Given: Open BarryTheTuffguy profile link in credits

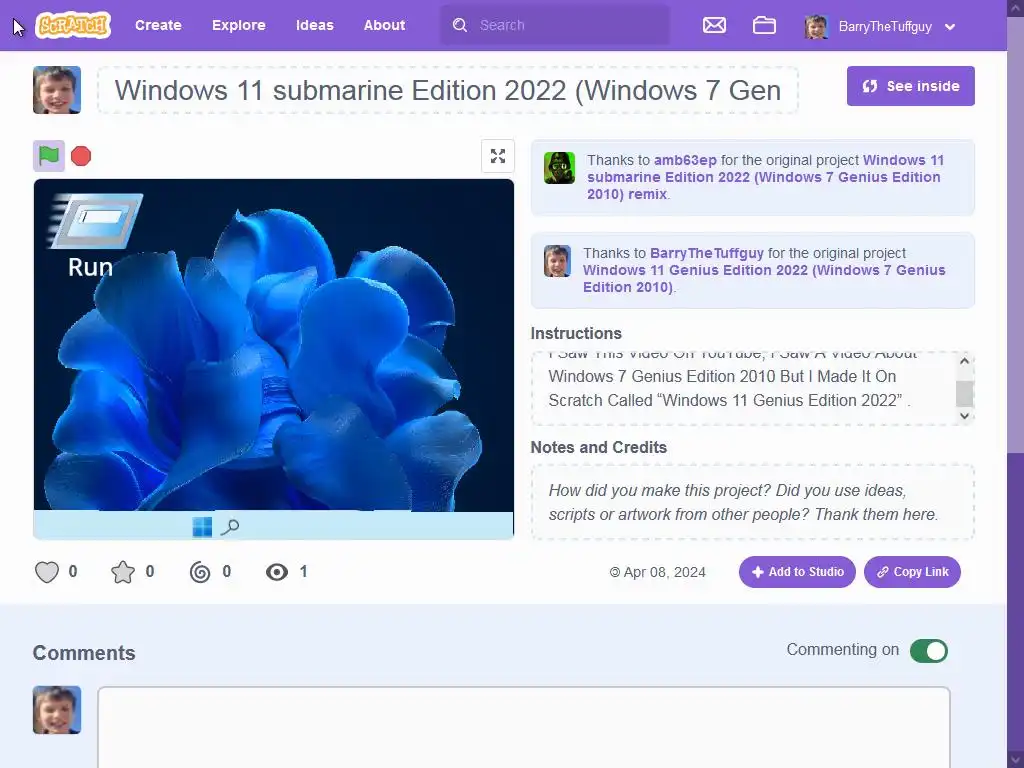Looking at the screenshot, I should pos(707,253).
